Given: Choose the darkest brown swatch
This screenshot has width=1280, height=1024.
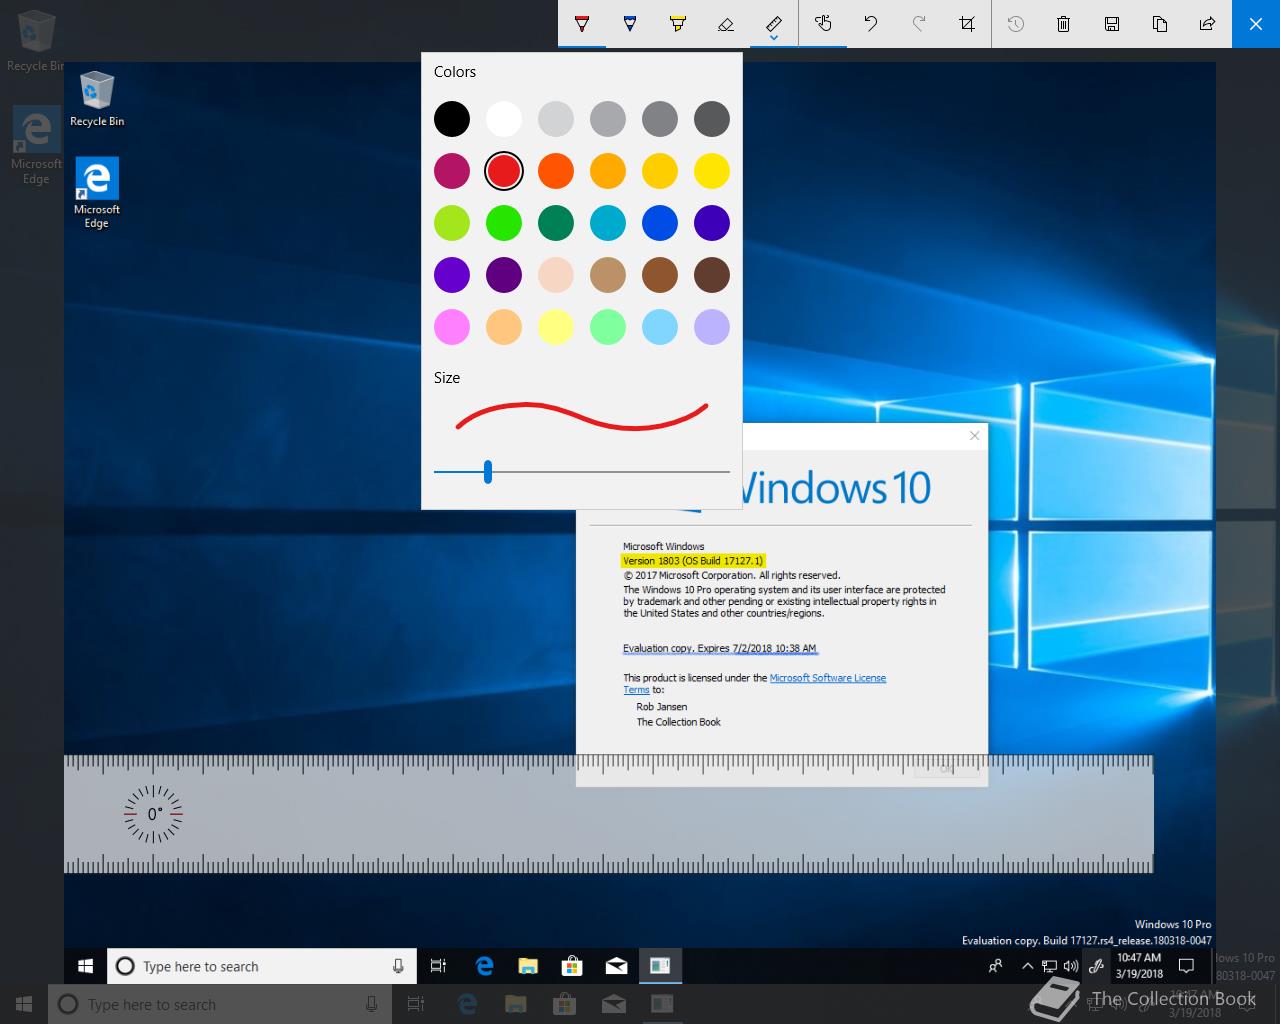Looking at the screenshot, I should (x=712, y=275).
